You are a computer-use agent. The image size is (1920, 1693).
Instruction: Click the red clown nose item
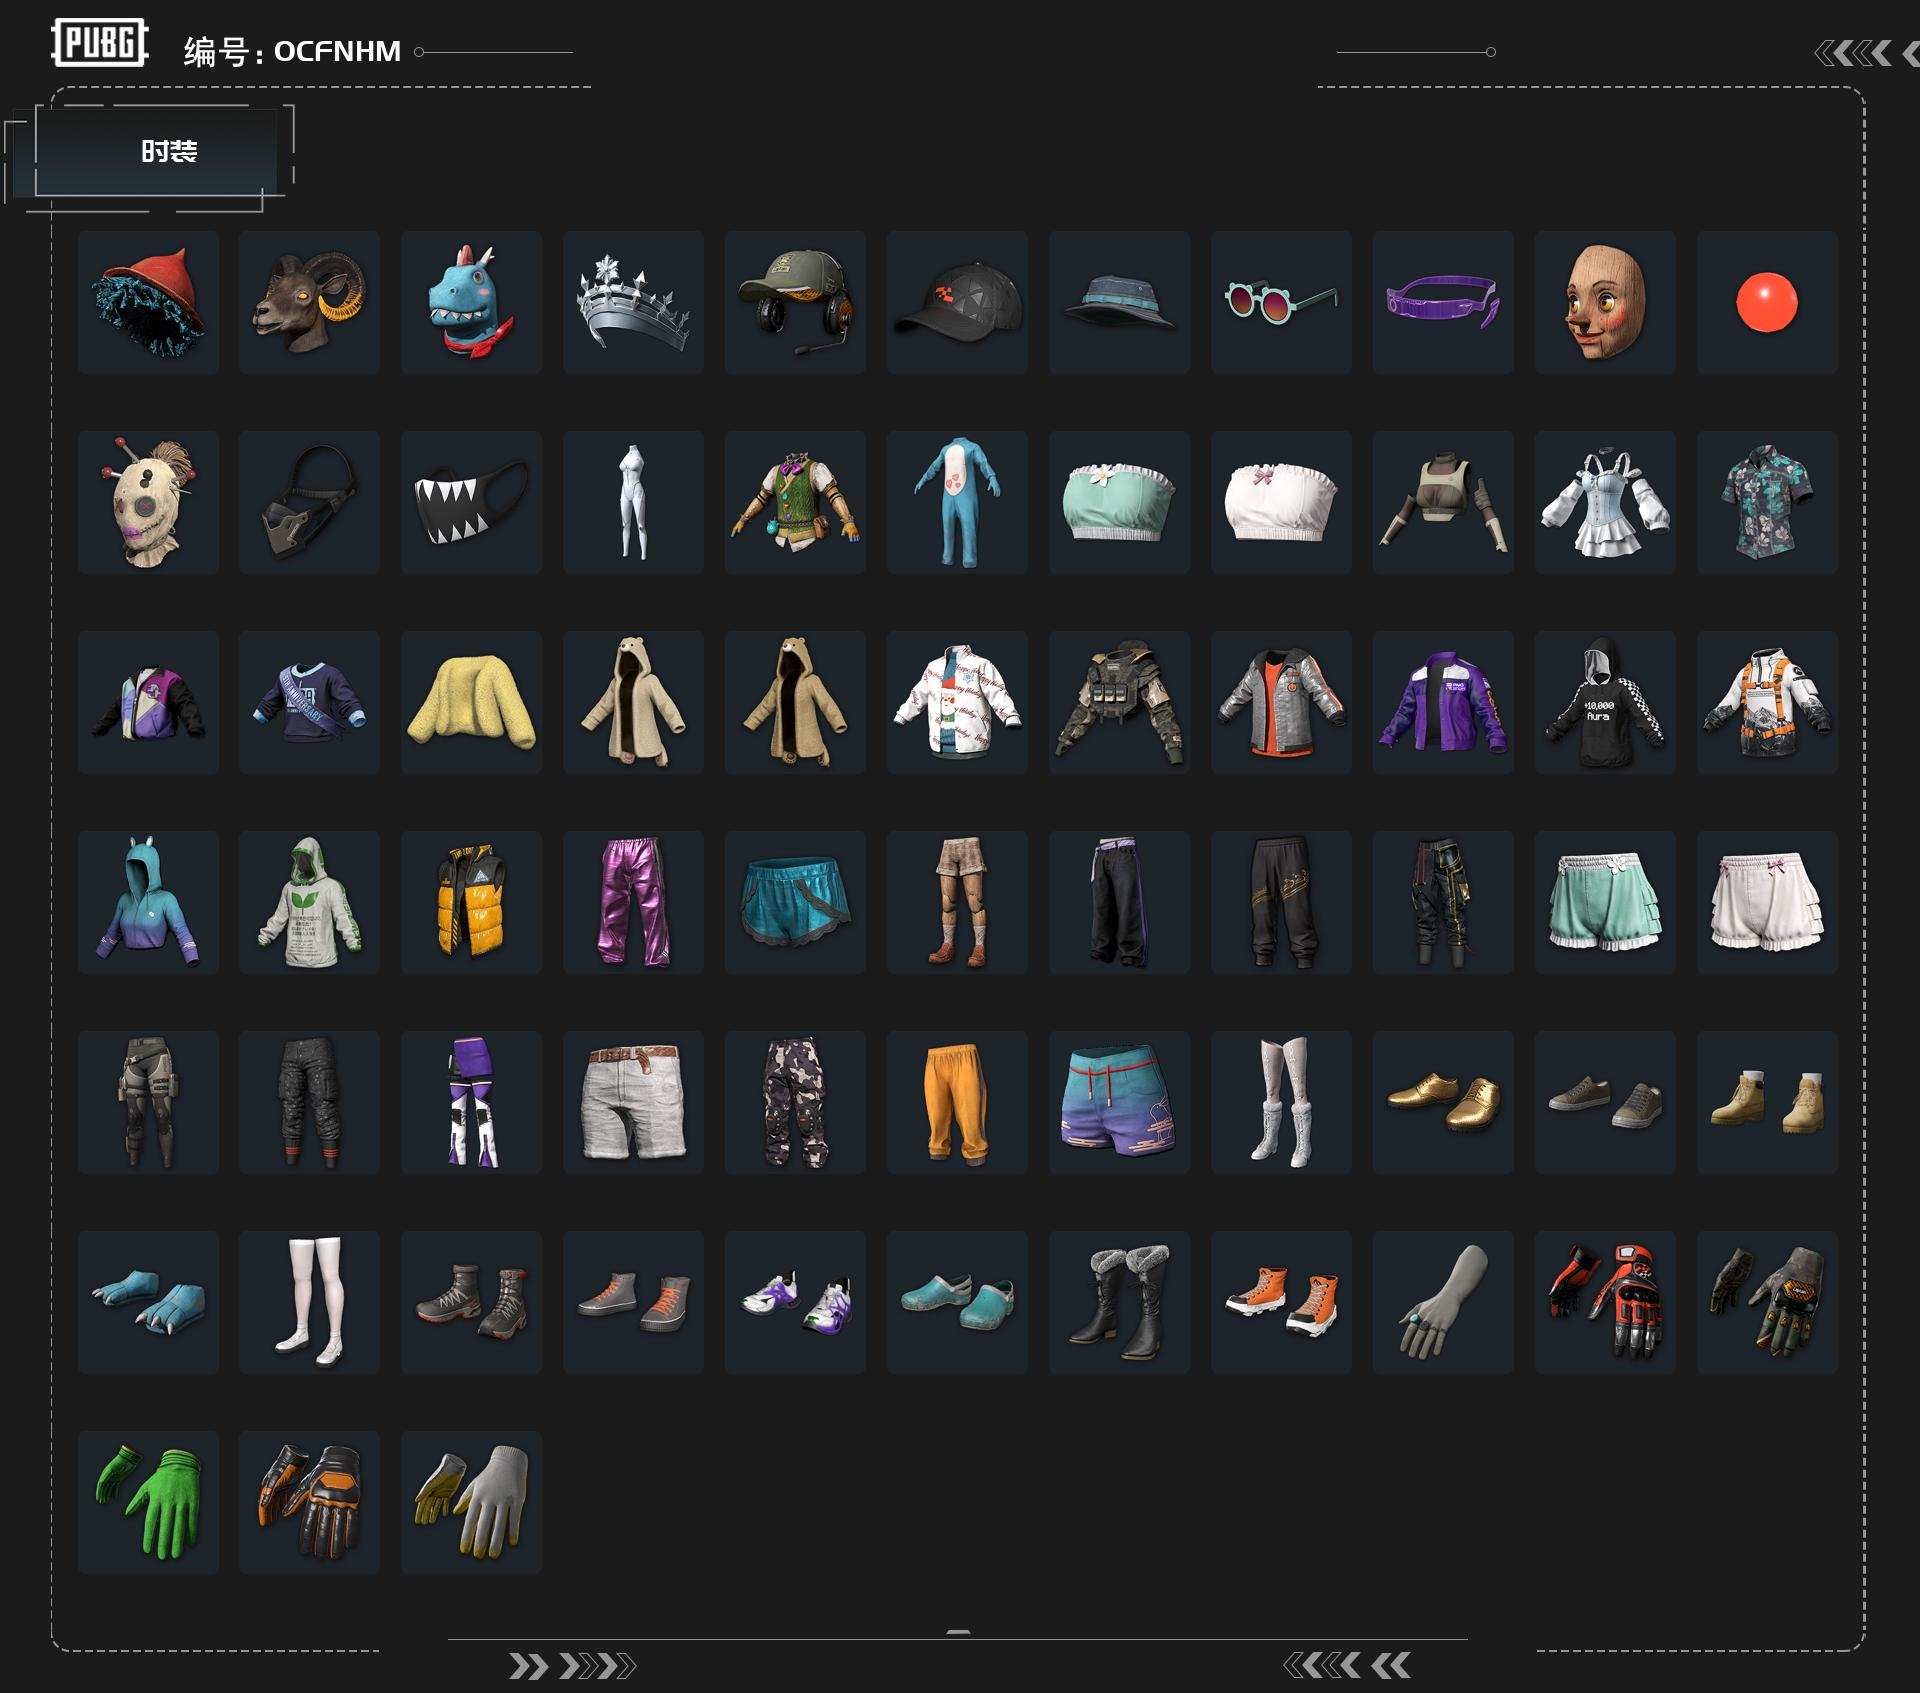tap(1767, 302)
